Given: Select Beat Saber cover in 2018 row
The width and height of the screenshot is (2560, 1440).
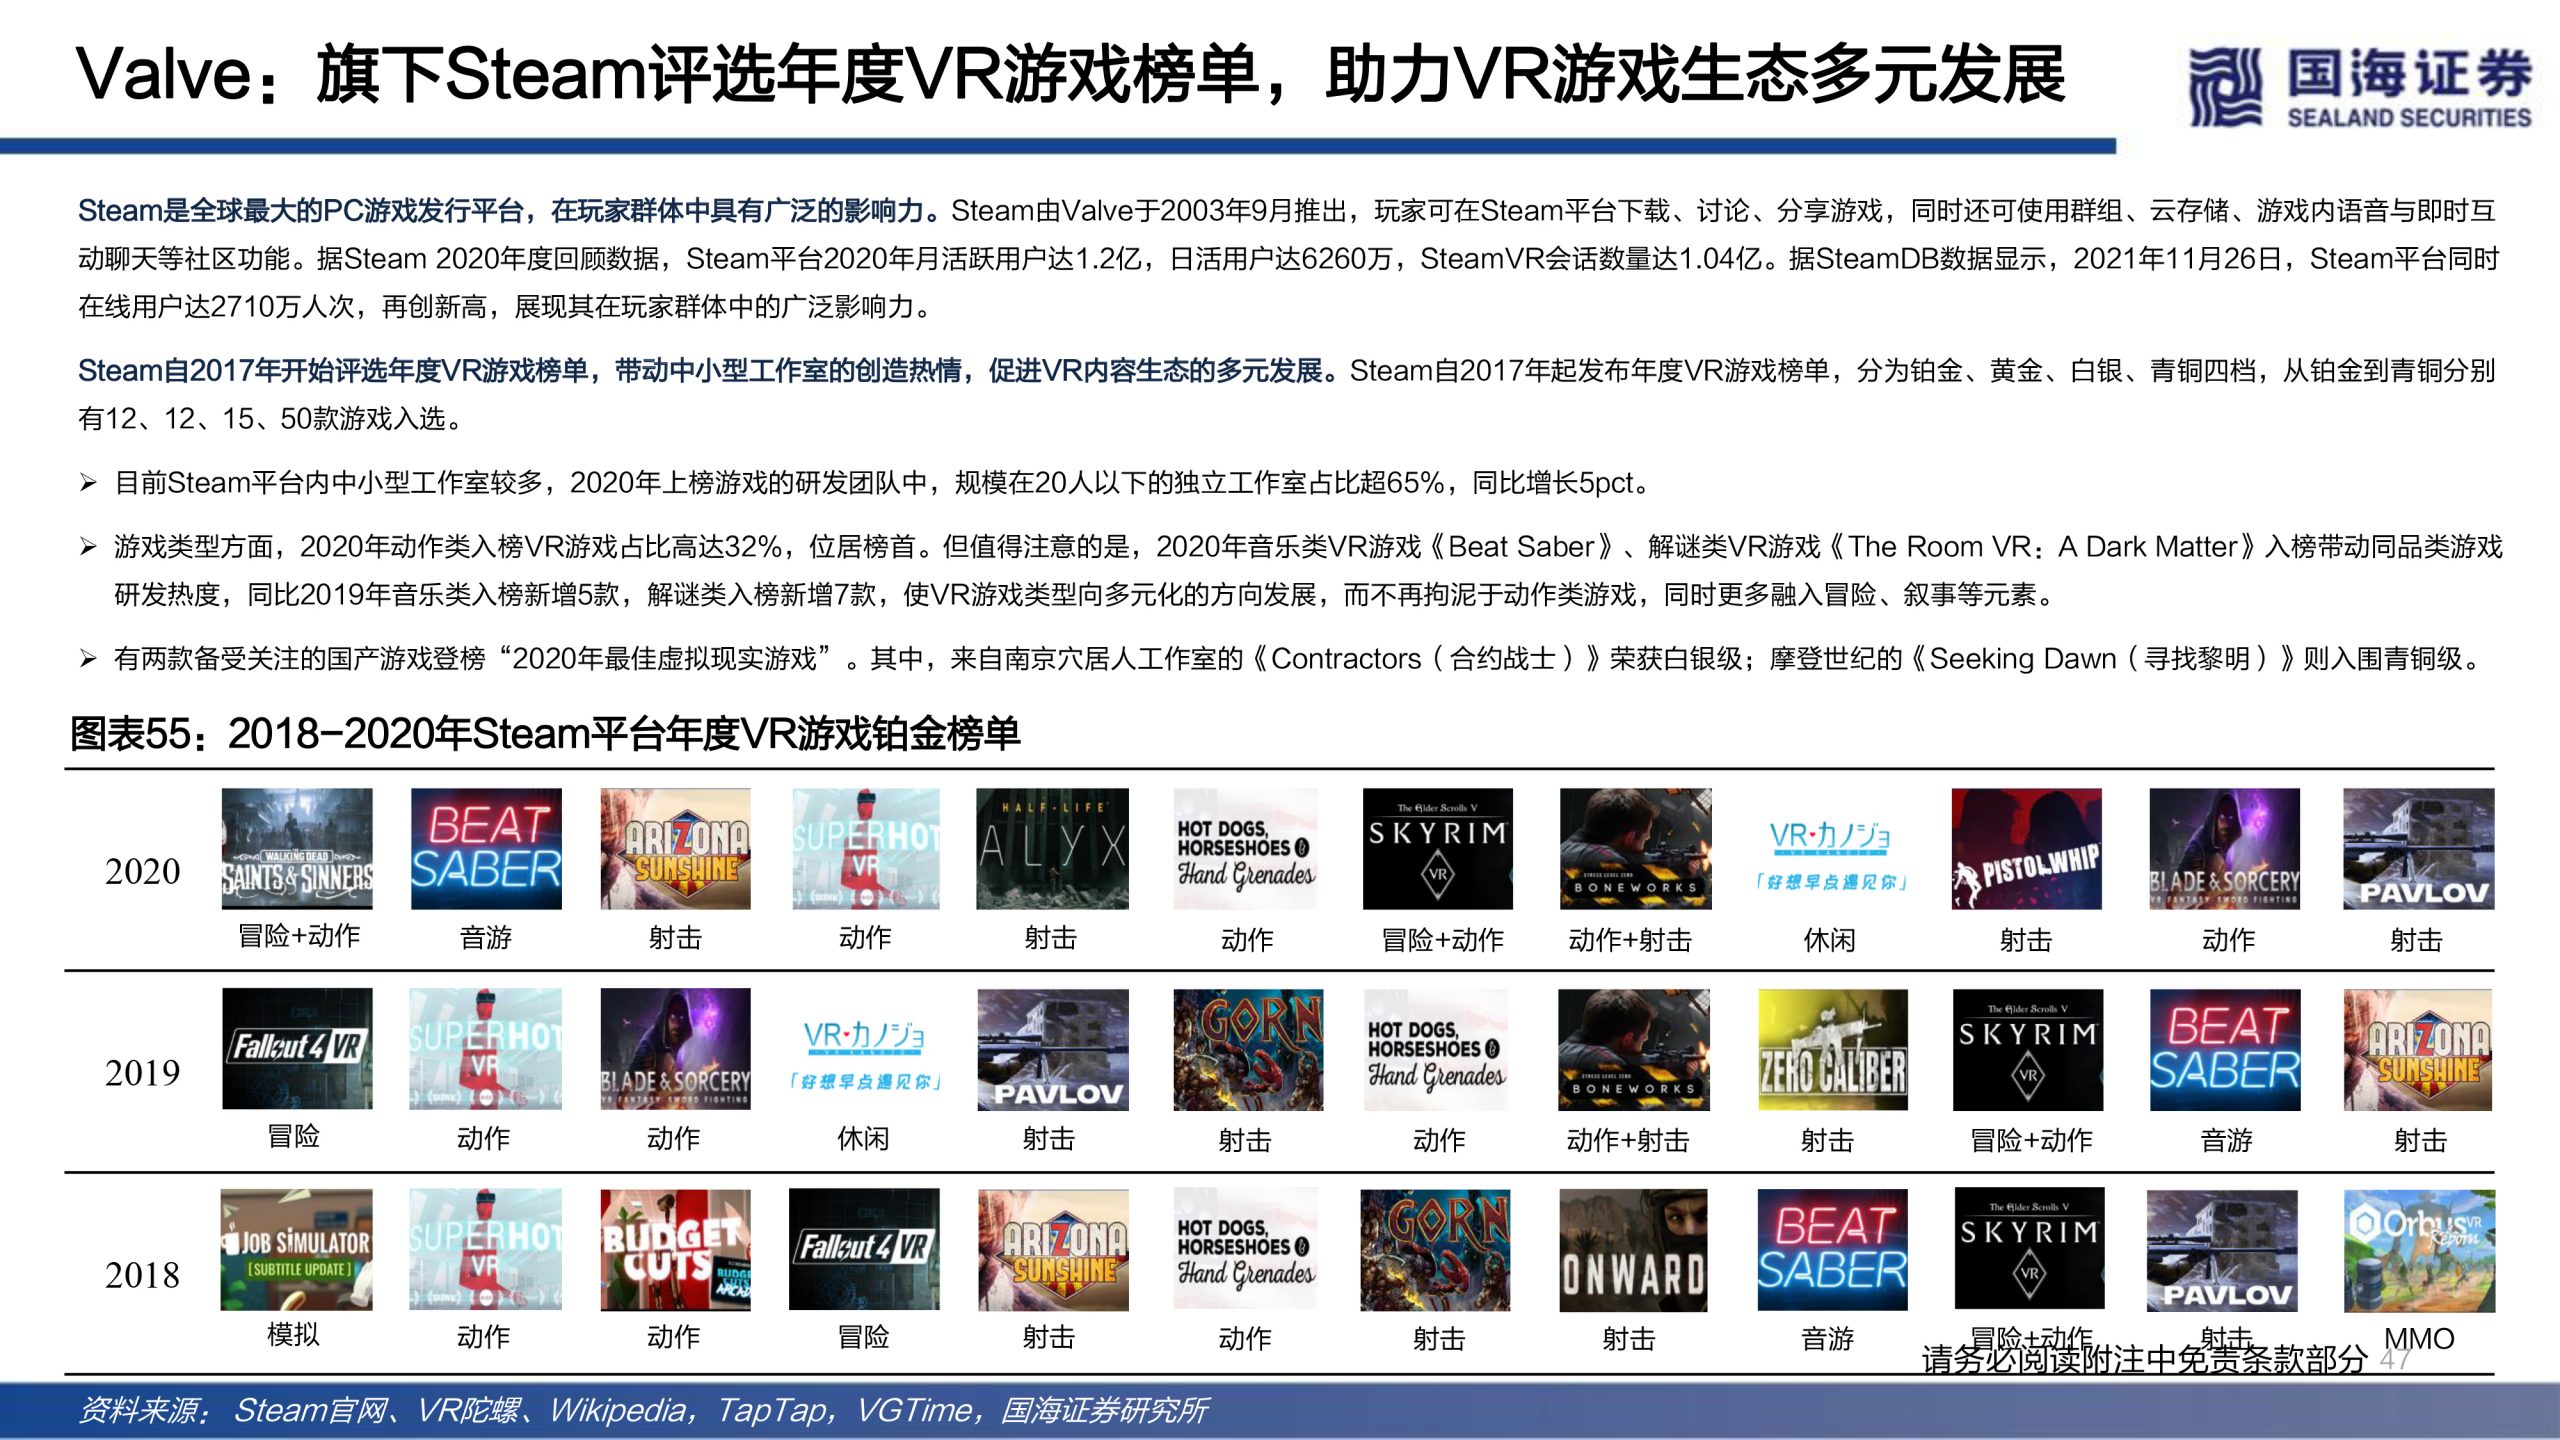Looking at the screenshot, I should (x=1832, y=1250).
